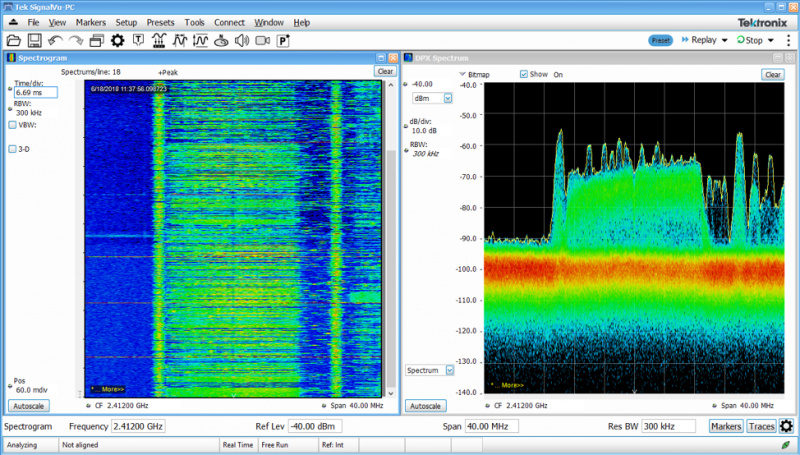Click the Open file folder icon
This screenshot has width=800, height=455.
pos(13,41)
